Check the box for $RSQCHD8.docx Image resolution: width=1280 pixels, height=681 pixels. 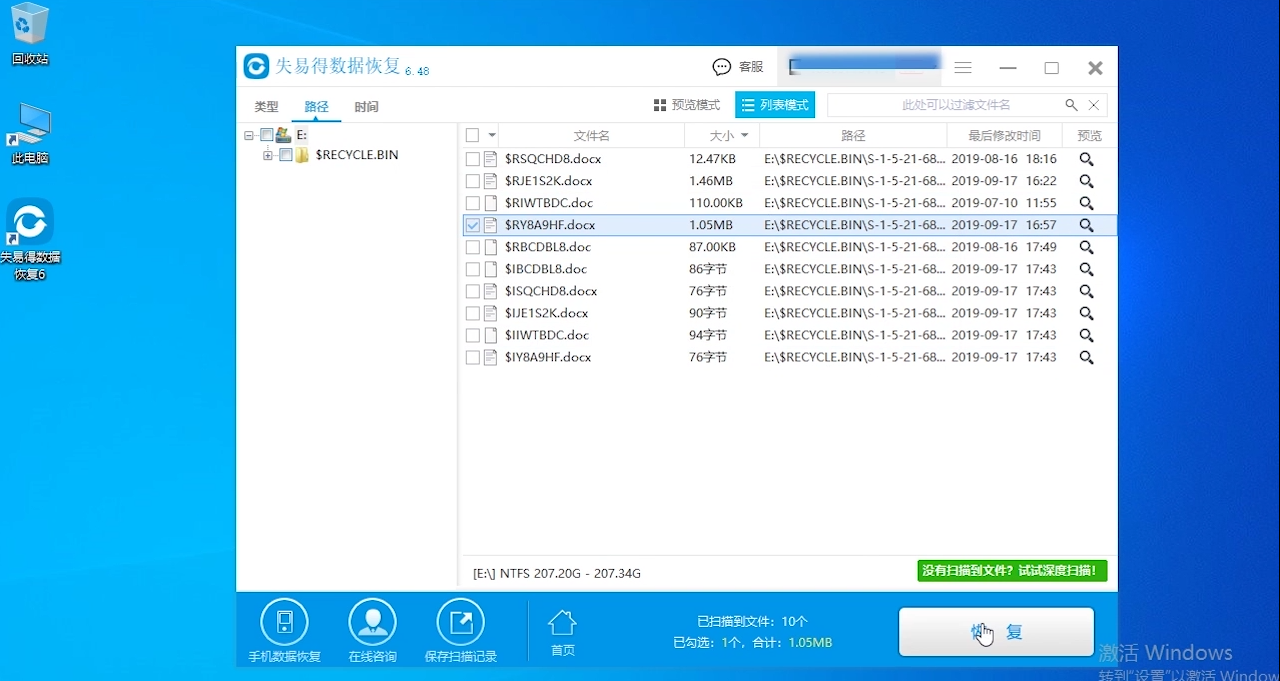472,159
